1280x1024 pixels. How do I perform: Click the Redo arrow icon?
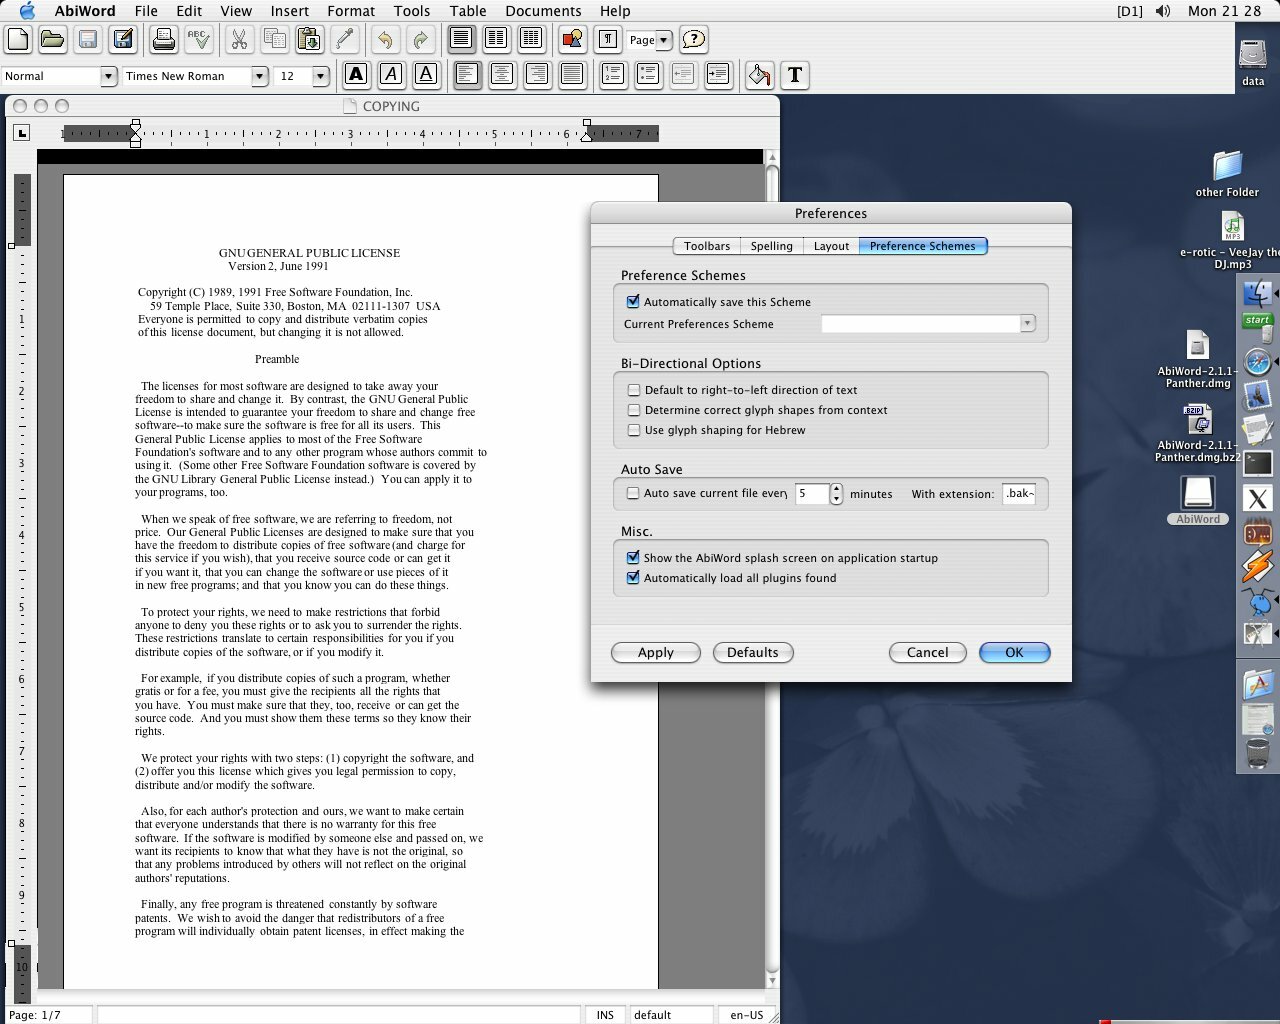point(420,40)
